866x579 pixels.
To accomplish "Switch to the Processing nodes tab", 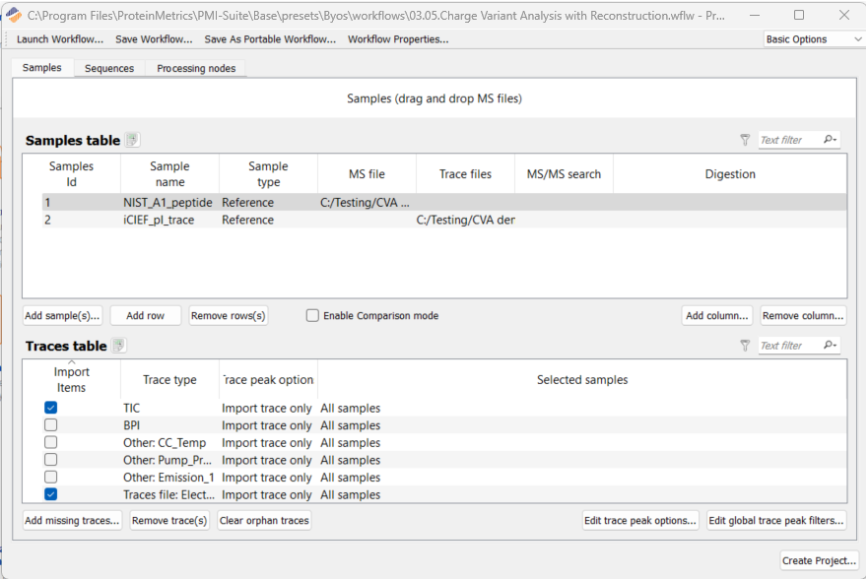I will pos(196,69).
